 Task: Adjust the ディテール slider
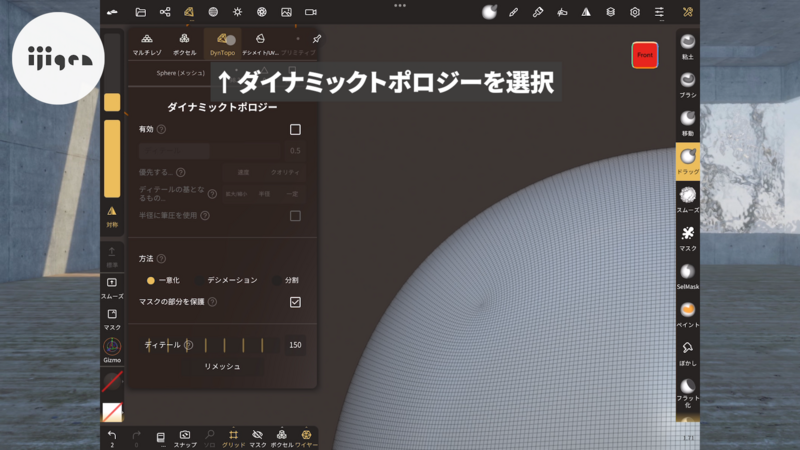click(209, 345)
